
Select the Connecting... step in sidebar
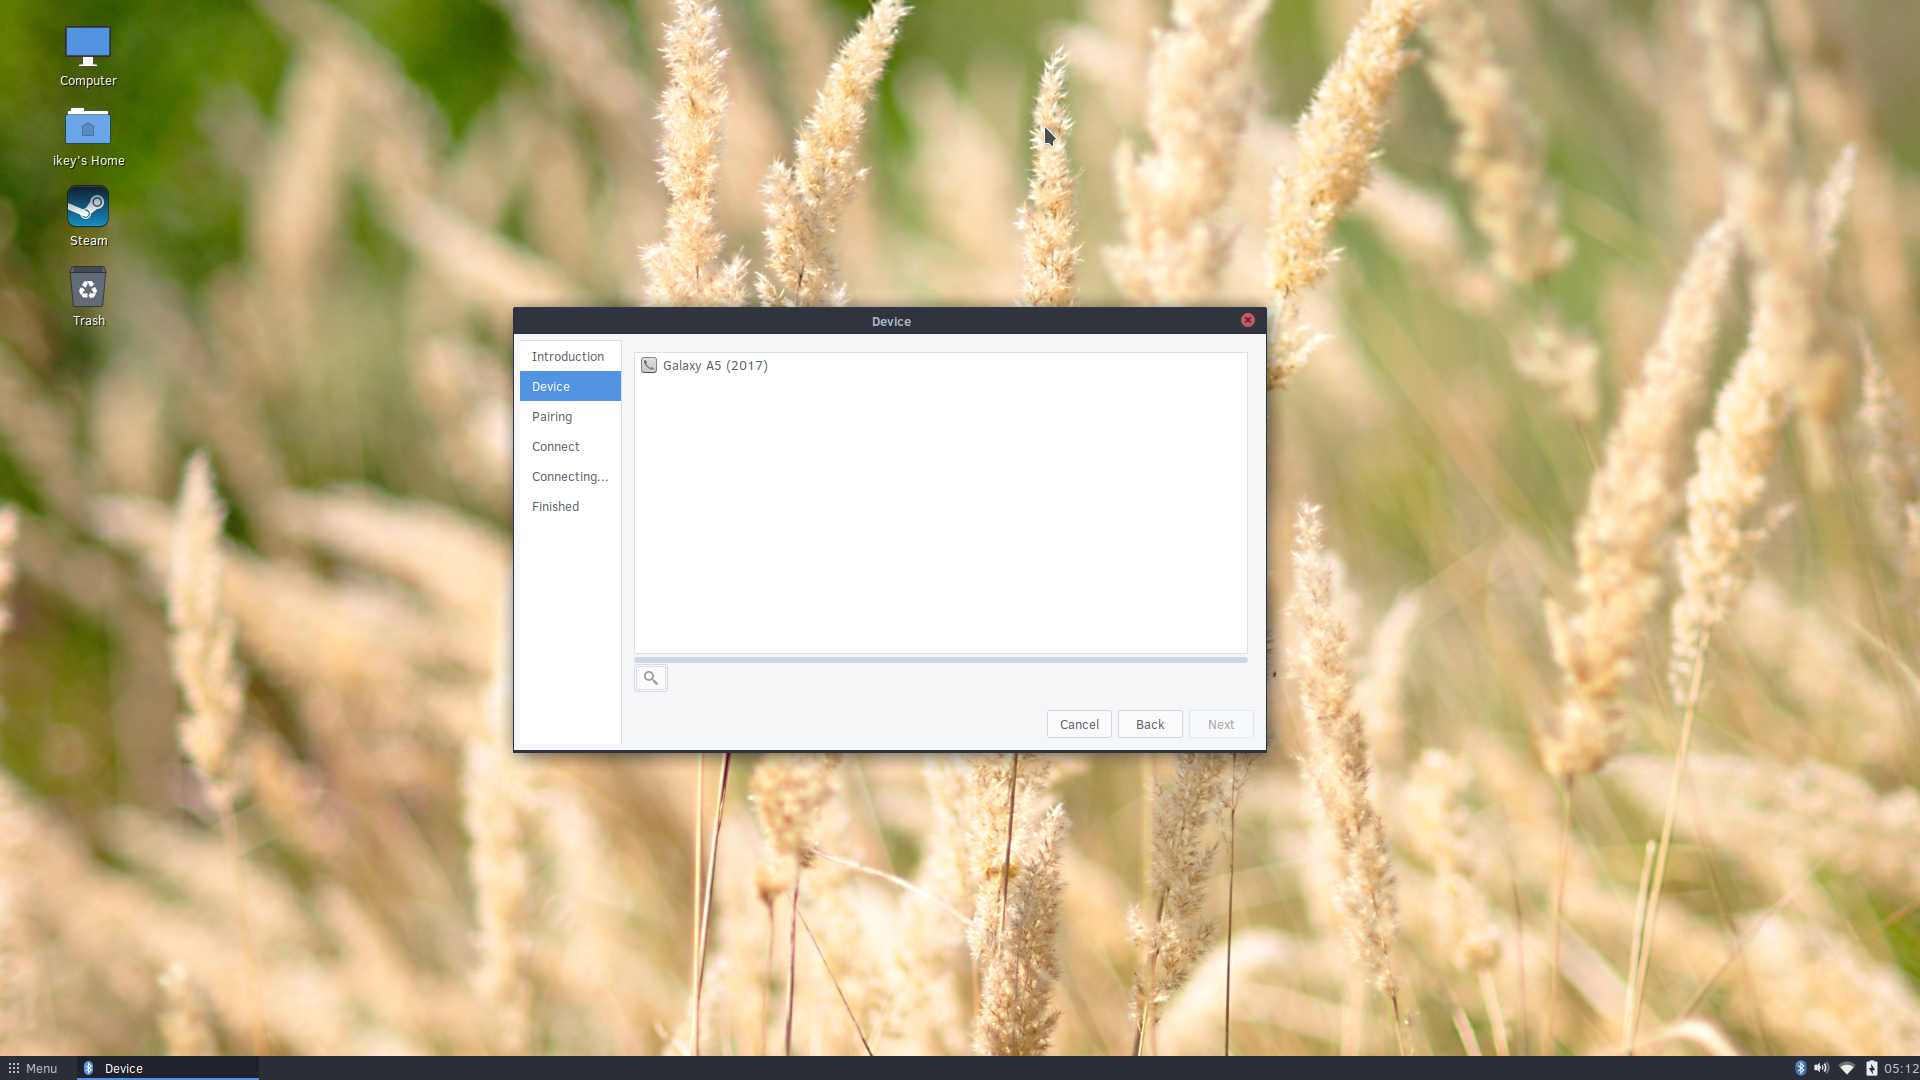[x=570, y=476]
